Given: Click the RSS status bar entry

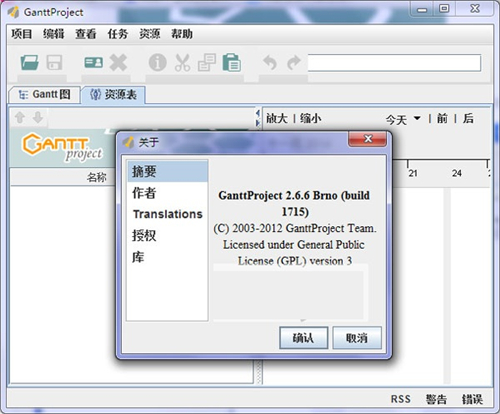Looking at the screenshot, I should click(401, 399).
